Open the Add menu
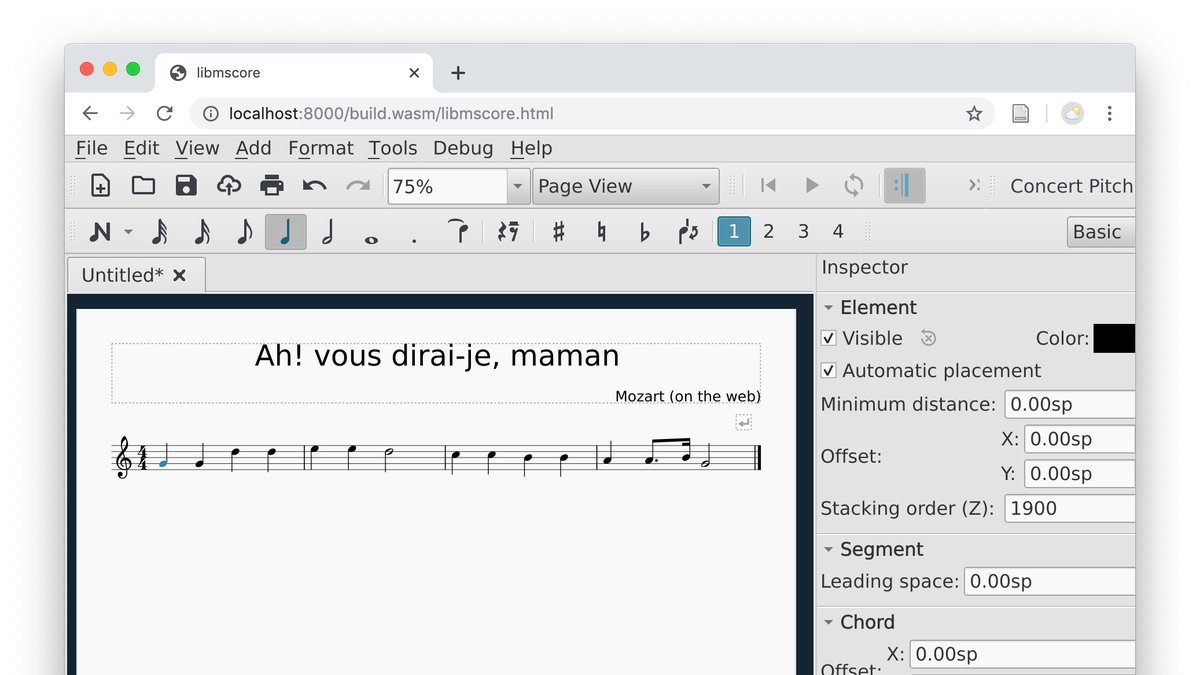The width and height of the screenshot is (1200, 675). point(253,148)
